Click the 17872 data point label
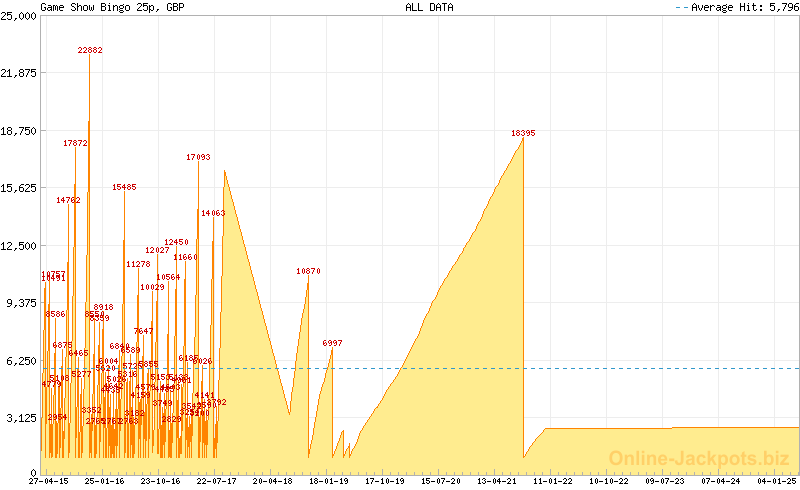 coord(75,143)
